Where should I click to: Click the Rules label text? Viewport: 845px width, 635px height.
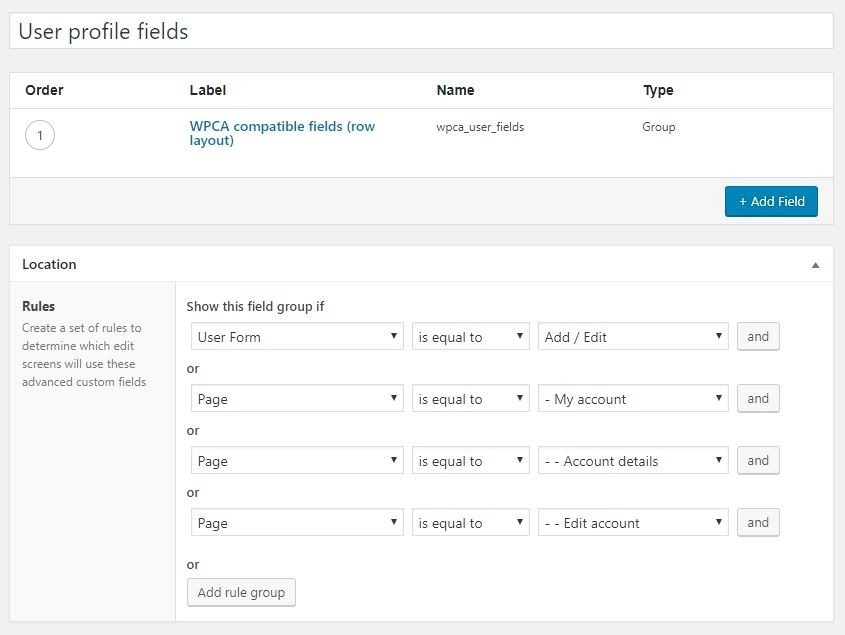(38, 306)
